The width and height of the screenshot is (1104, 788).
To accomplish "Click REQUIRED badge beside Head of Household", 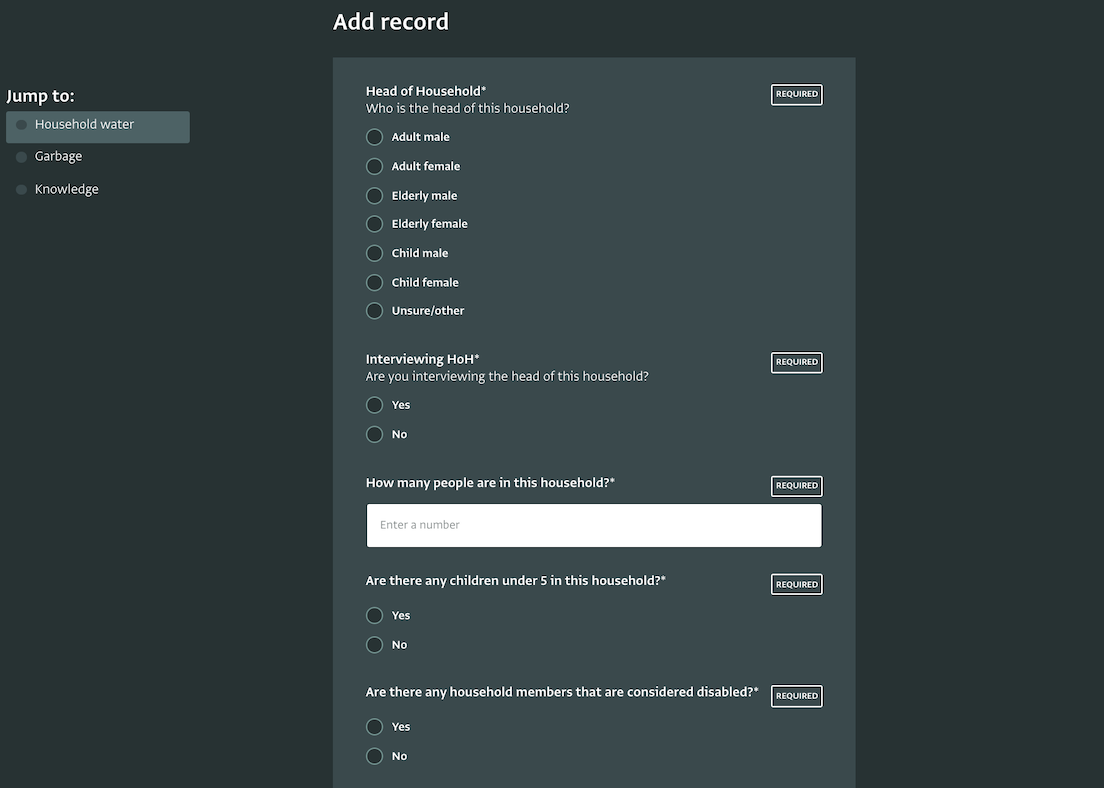I will 796,94.
